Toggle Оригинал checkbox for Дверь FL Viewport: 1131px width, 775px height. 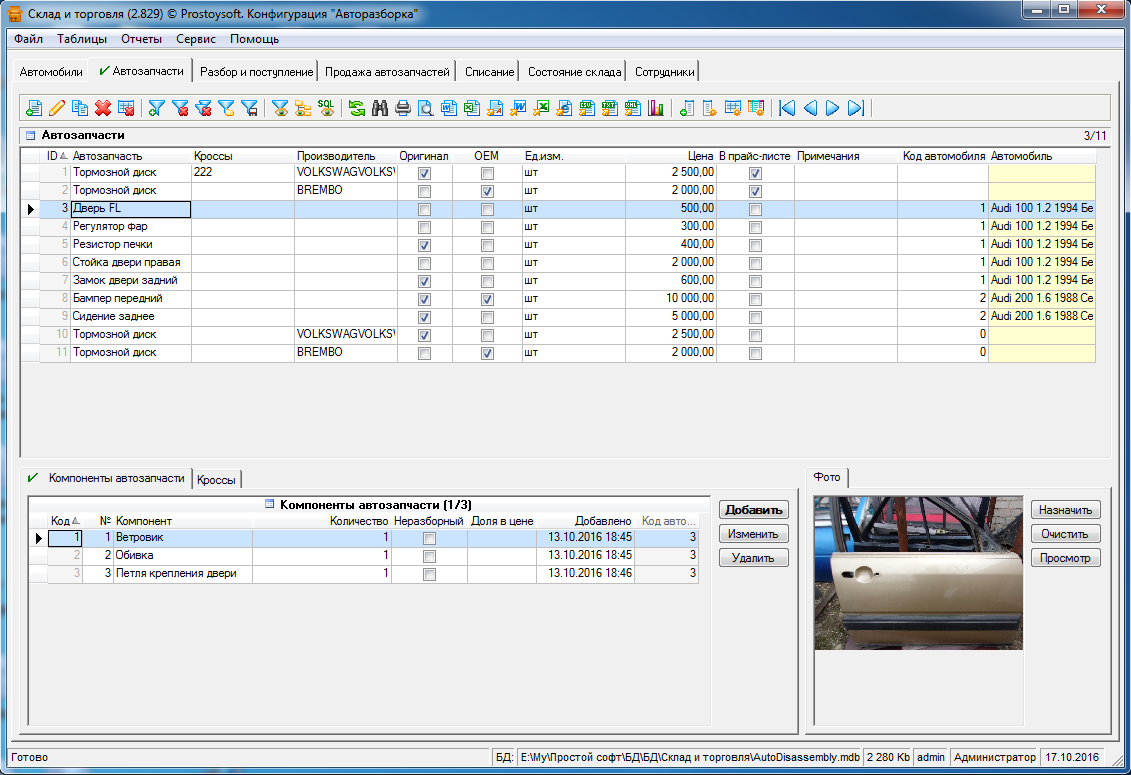(424, 209)
